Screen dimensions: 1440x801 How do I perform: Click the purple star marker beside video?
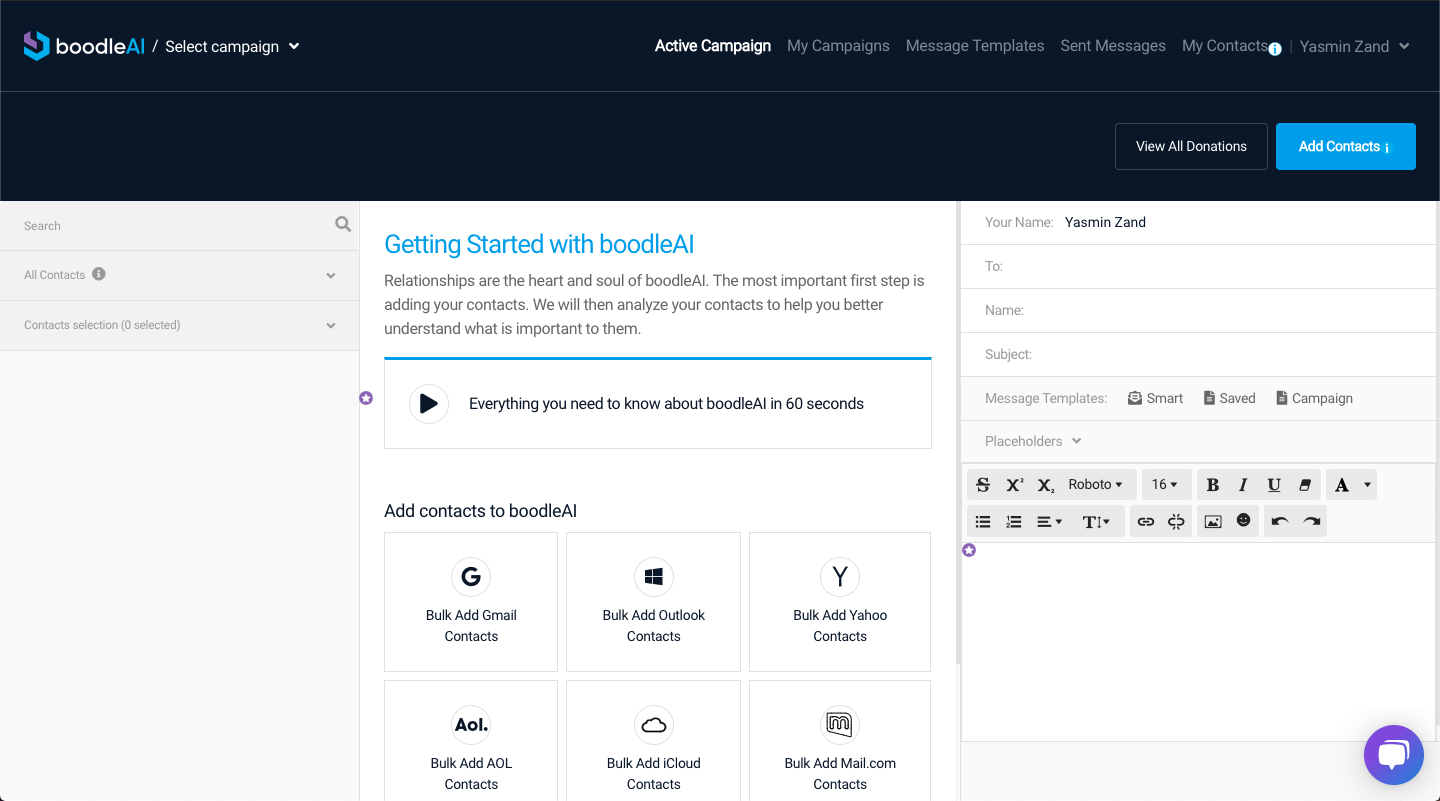(x=366, y=398)
